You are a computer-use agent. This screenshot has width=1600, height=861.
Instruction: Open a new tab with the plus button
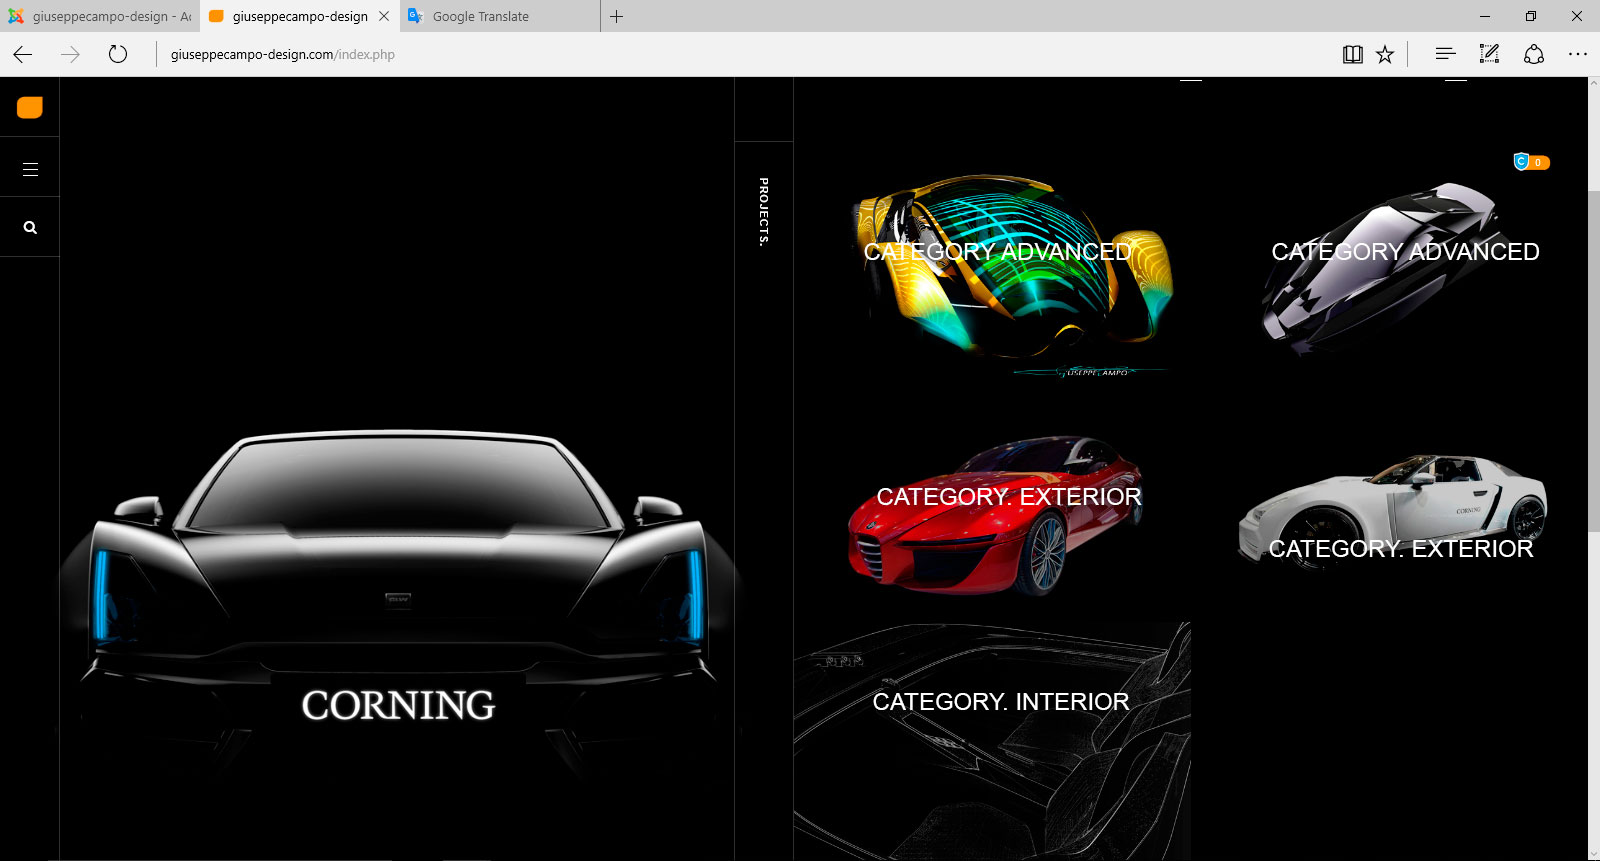click(617, 16)
